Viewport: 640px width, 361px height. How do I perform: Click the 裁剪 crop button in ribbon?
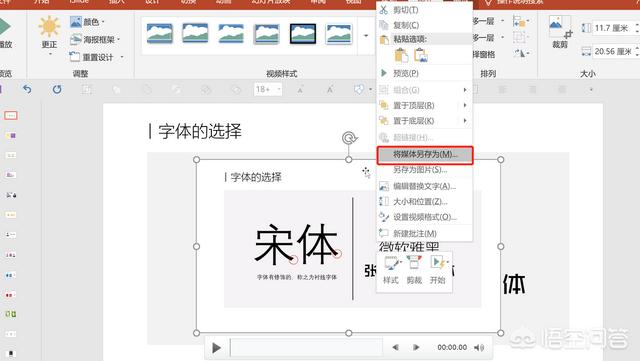point(560,32)
